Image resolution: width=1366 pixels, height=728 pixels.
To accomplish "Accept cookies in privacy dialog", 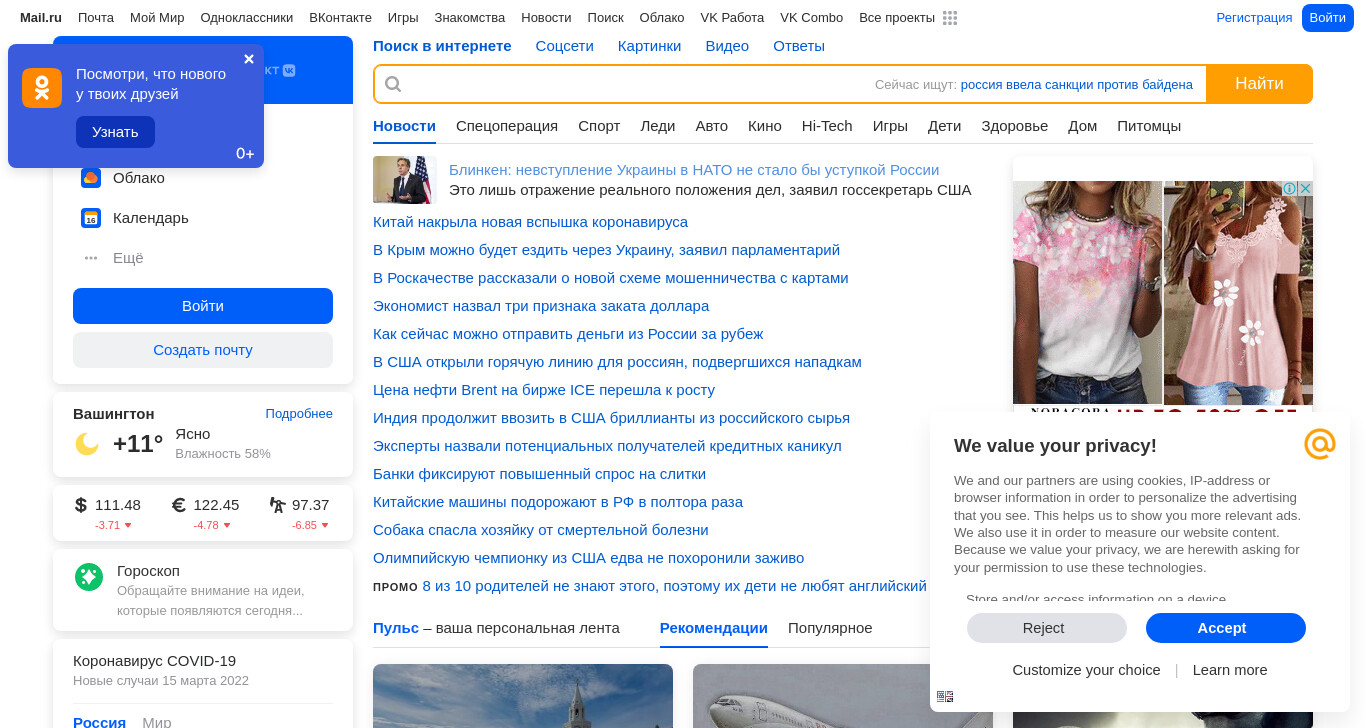I will click(1226, 628).
